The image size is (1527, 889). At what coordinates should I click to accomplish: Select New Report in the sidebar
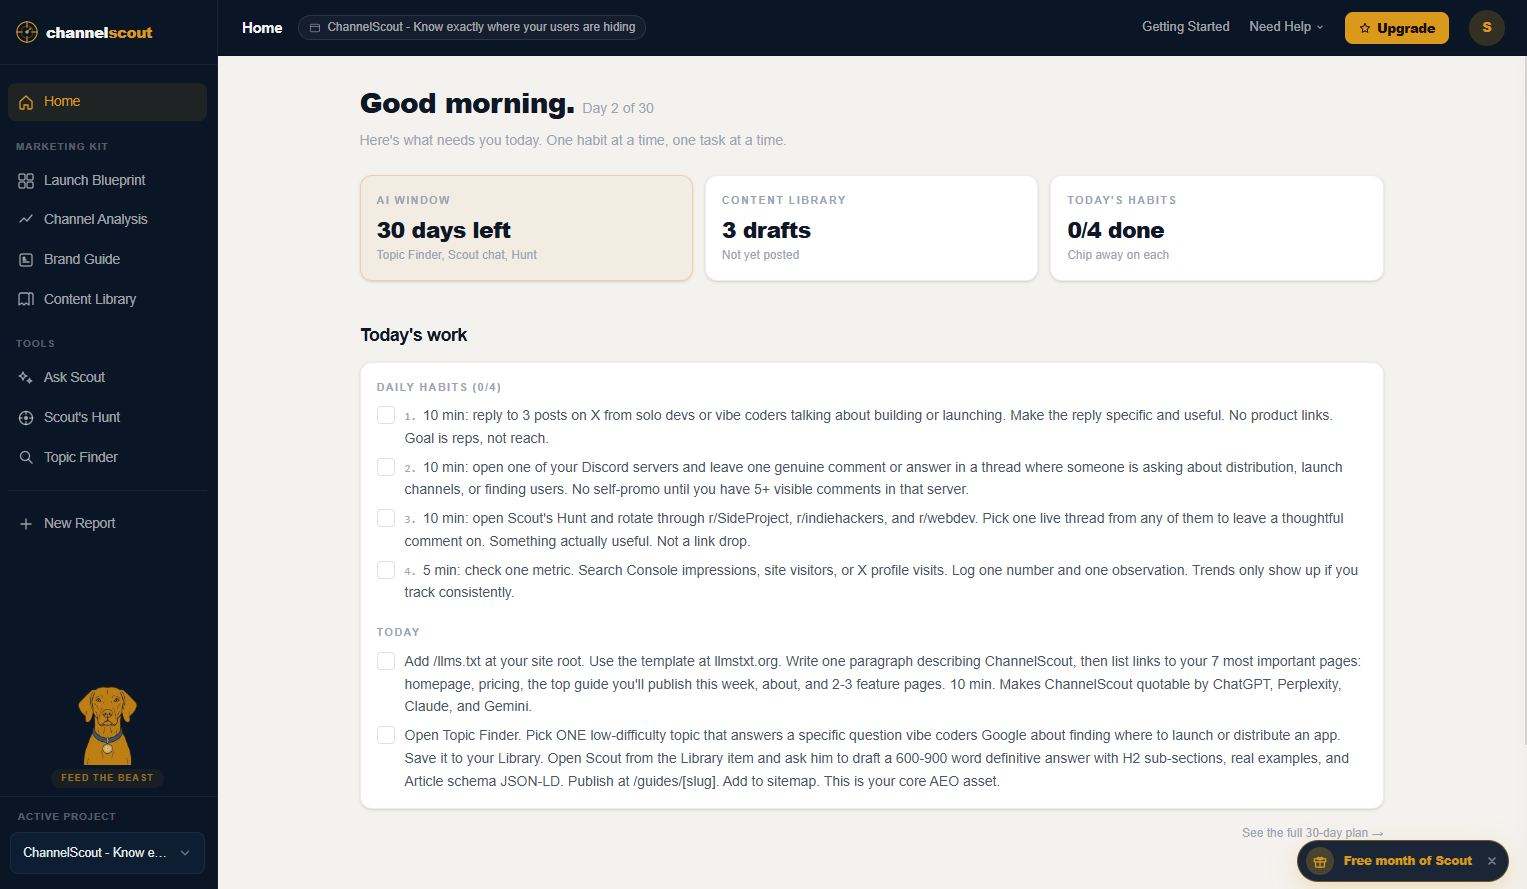coord(80,523)
